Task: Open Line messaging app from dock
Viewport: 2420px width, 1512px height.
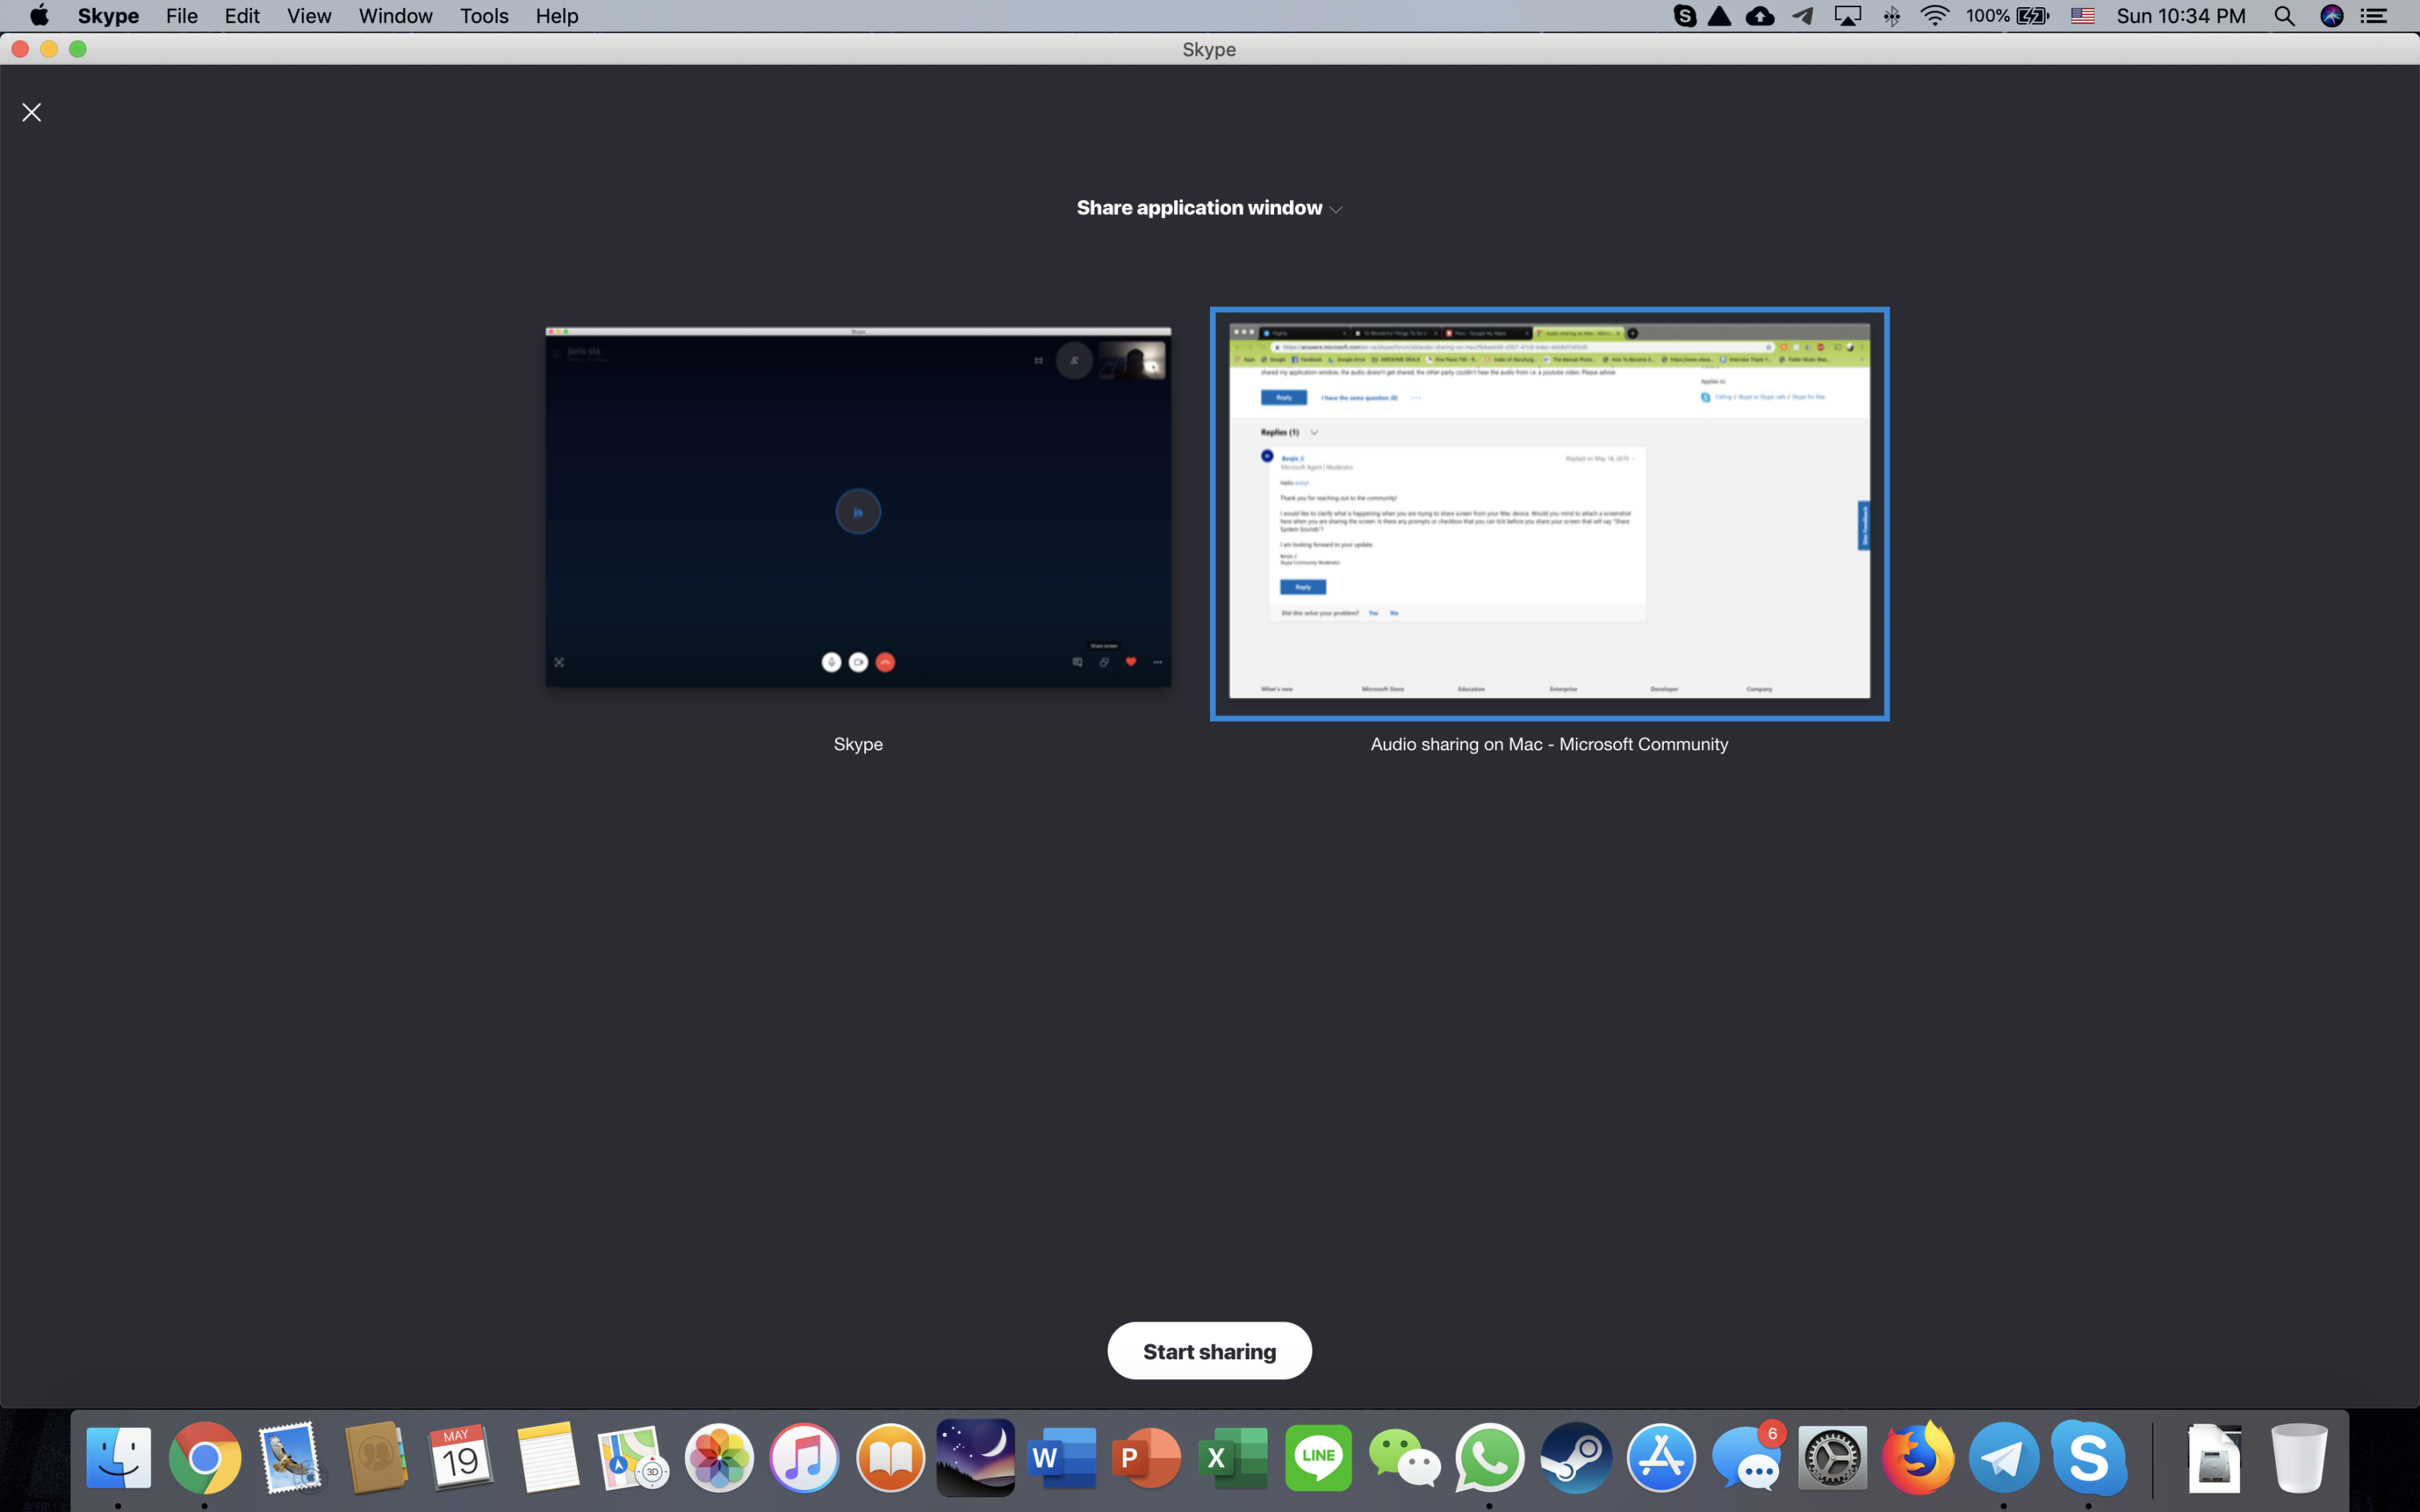Action: point(1317,1460)
